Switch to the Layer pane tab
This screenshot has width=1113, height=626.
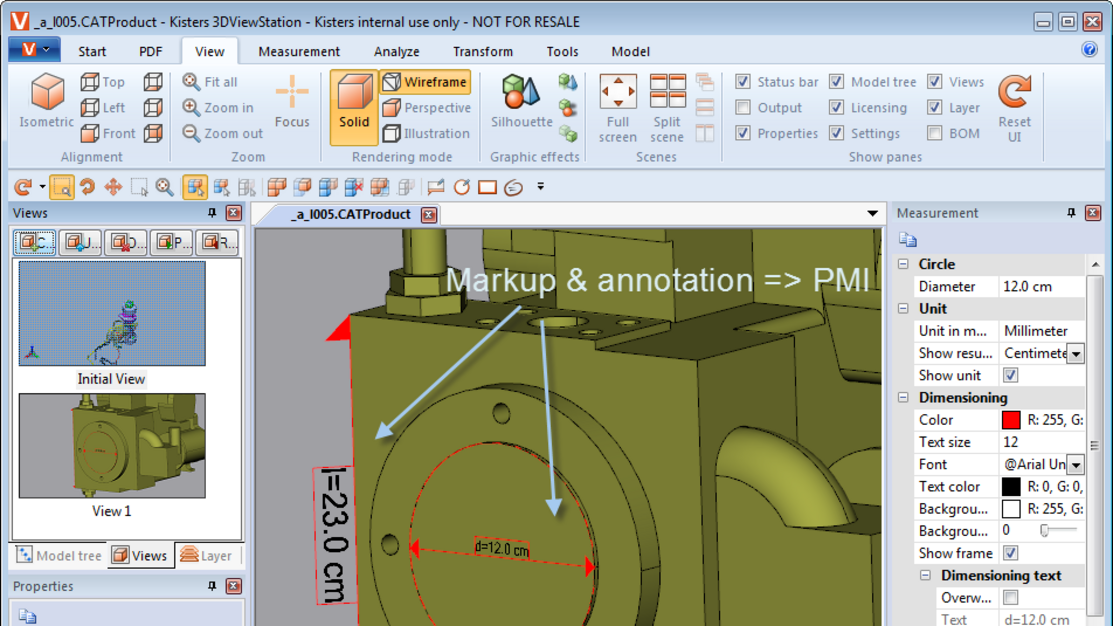(x=206, y=556)
